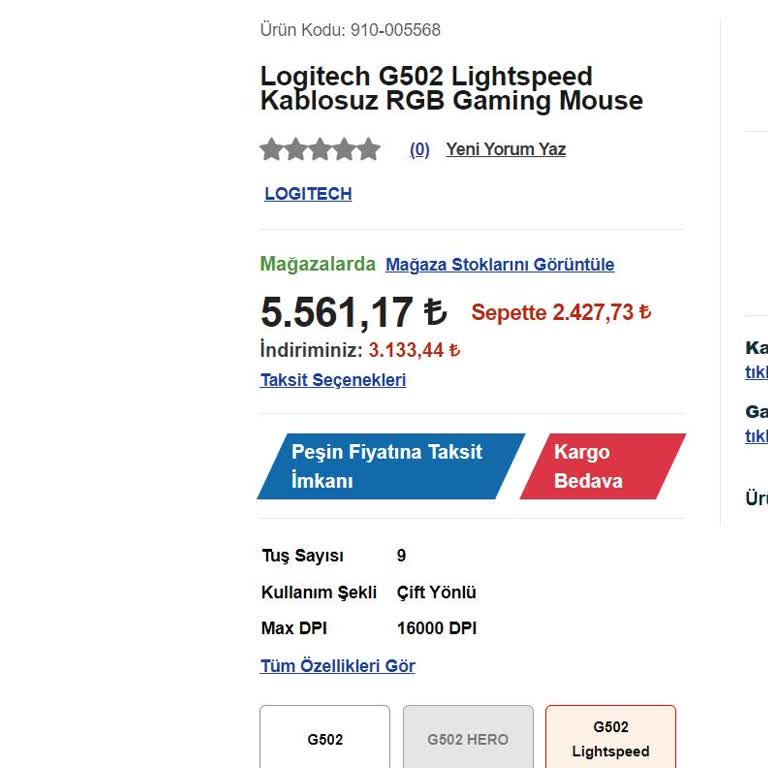The width and height of the screenshot is (768, 768).
Task: Select the G502 HERO variant option
Action: coord(468,739)
